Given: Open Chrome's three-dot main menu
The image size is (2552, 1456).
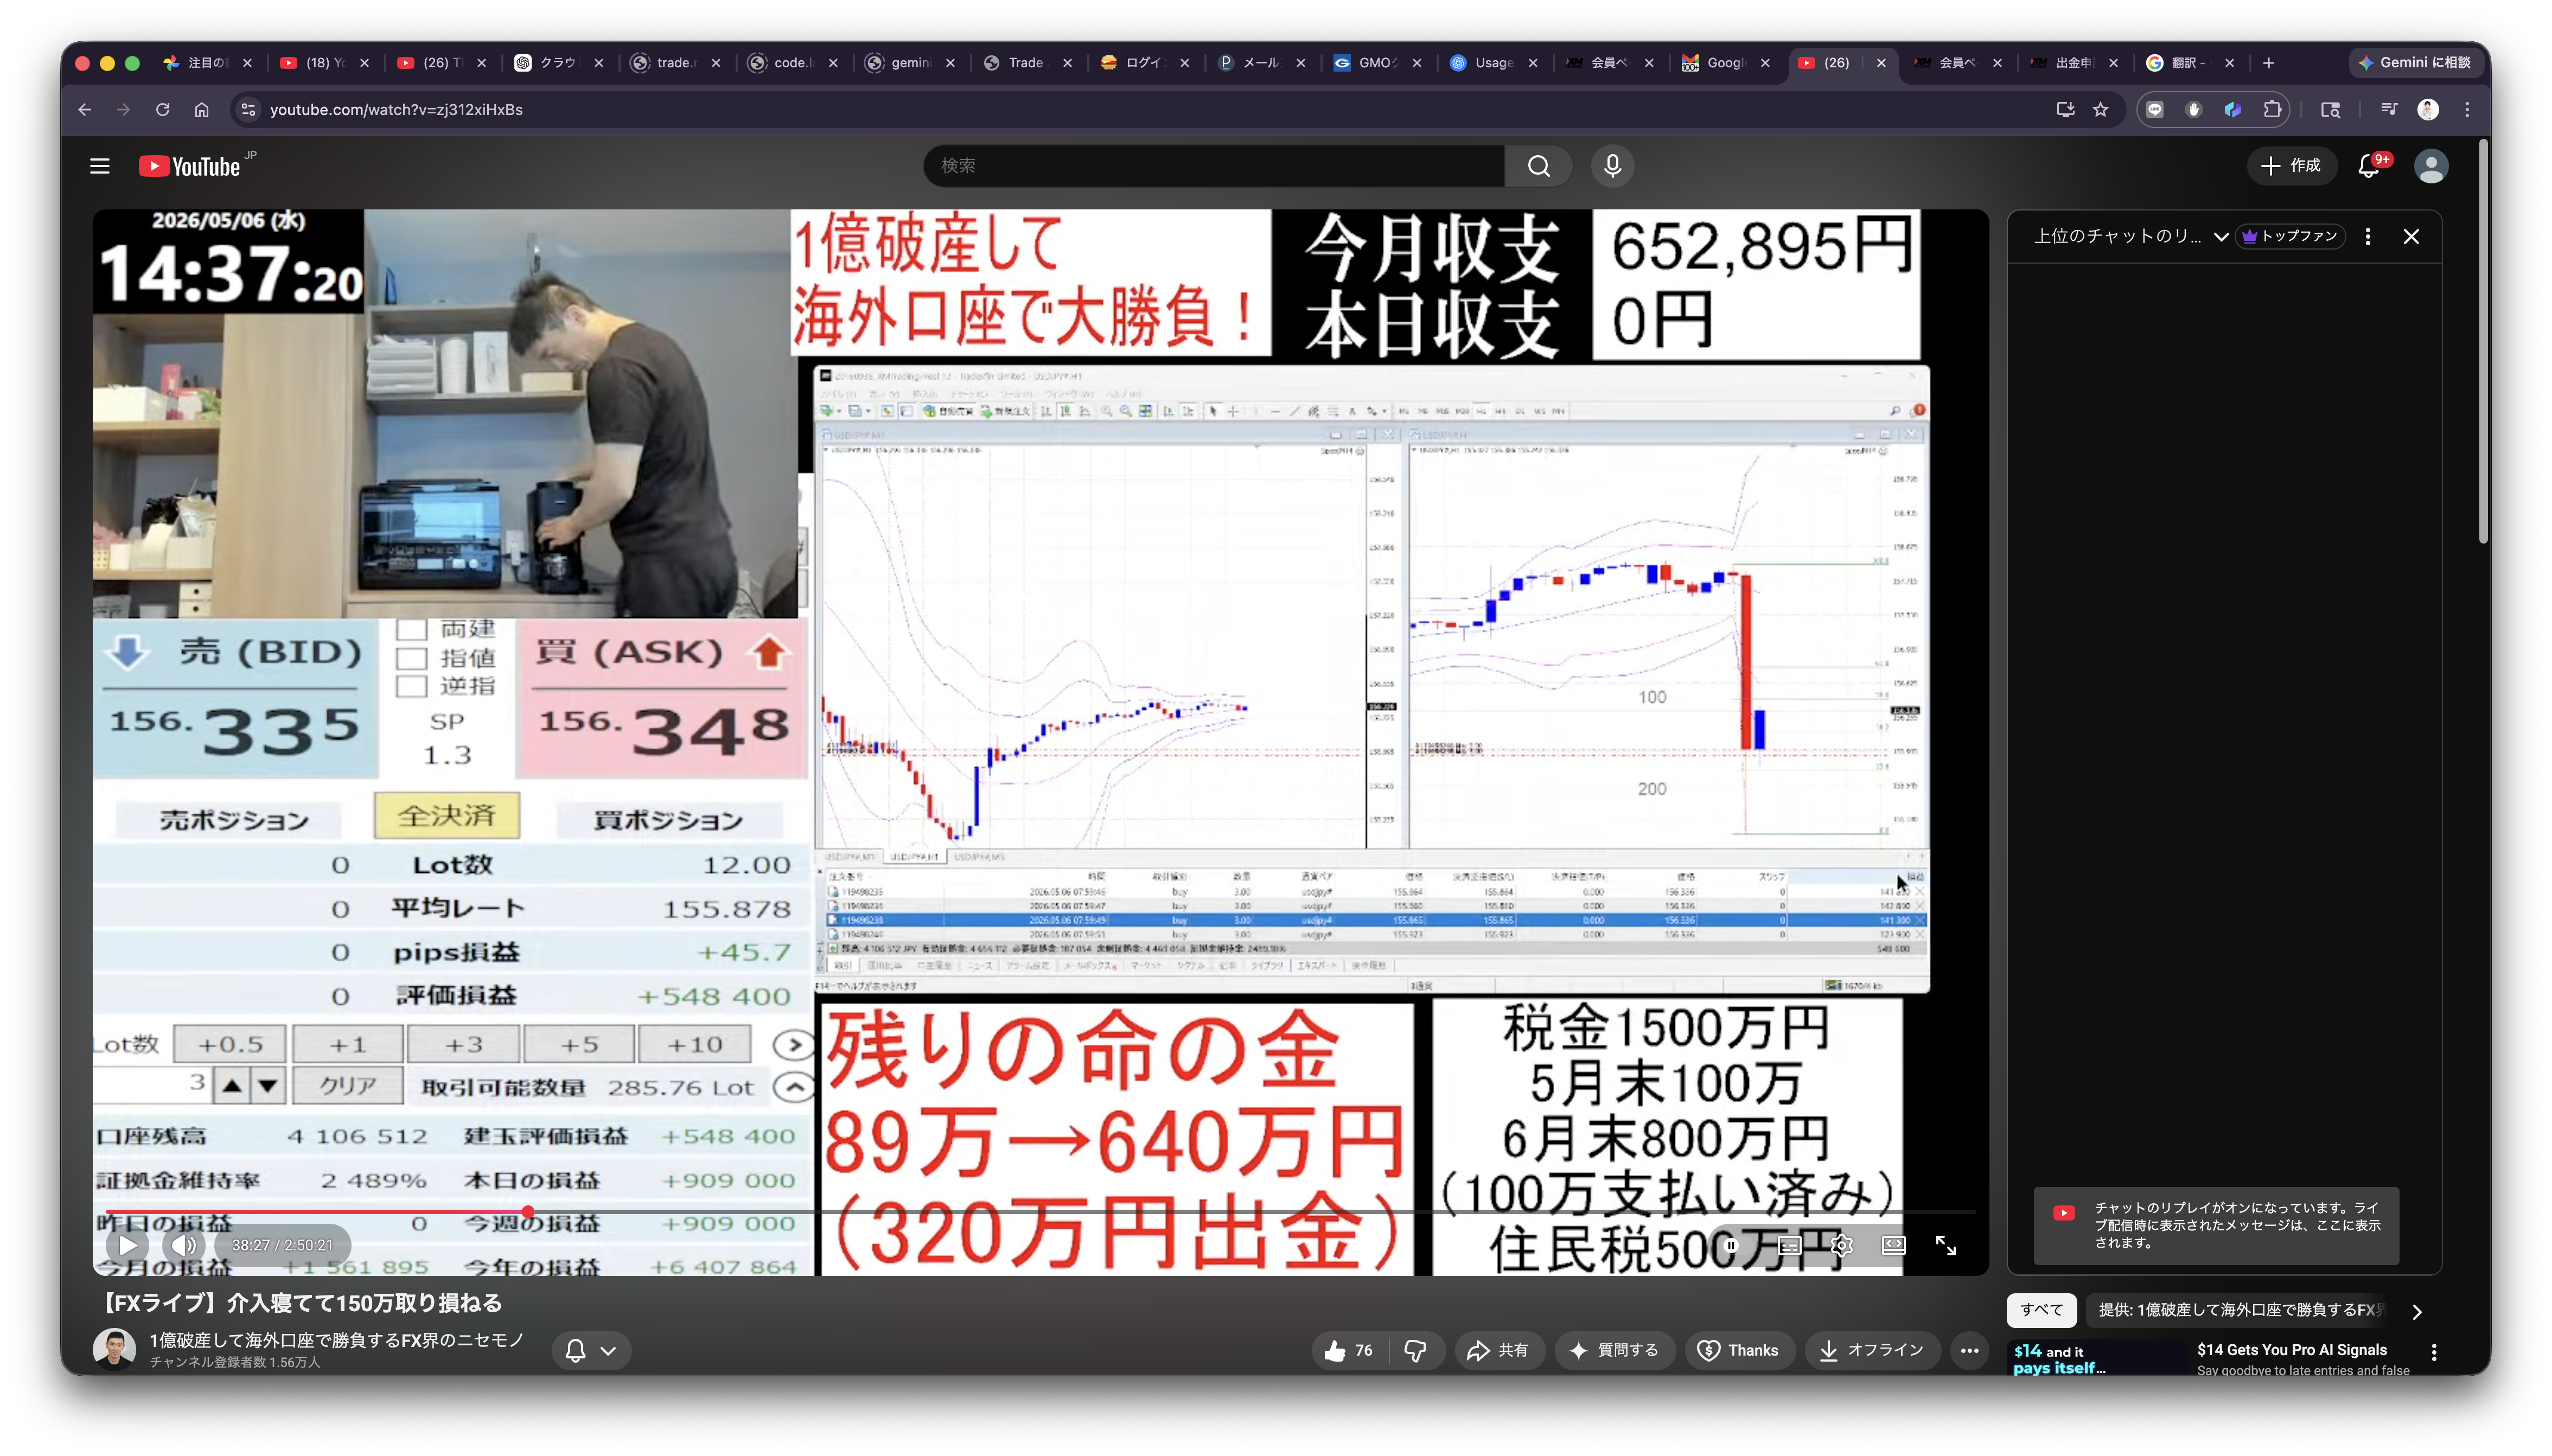Looking at the screenshot, I should tap(2466, 110).
